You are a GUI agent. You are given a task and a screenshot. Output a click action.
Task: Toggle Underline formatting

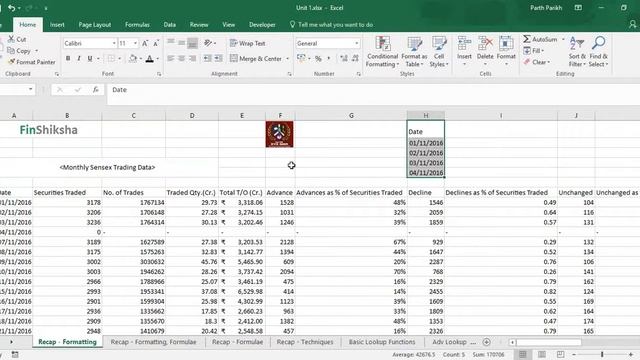(x=90, y=58)
